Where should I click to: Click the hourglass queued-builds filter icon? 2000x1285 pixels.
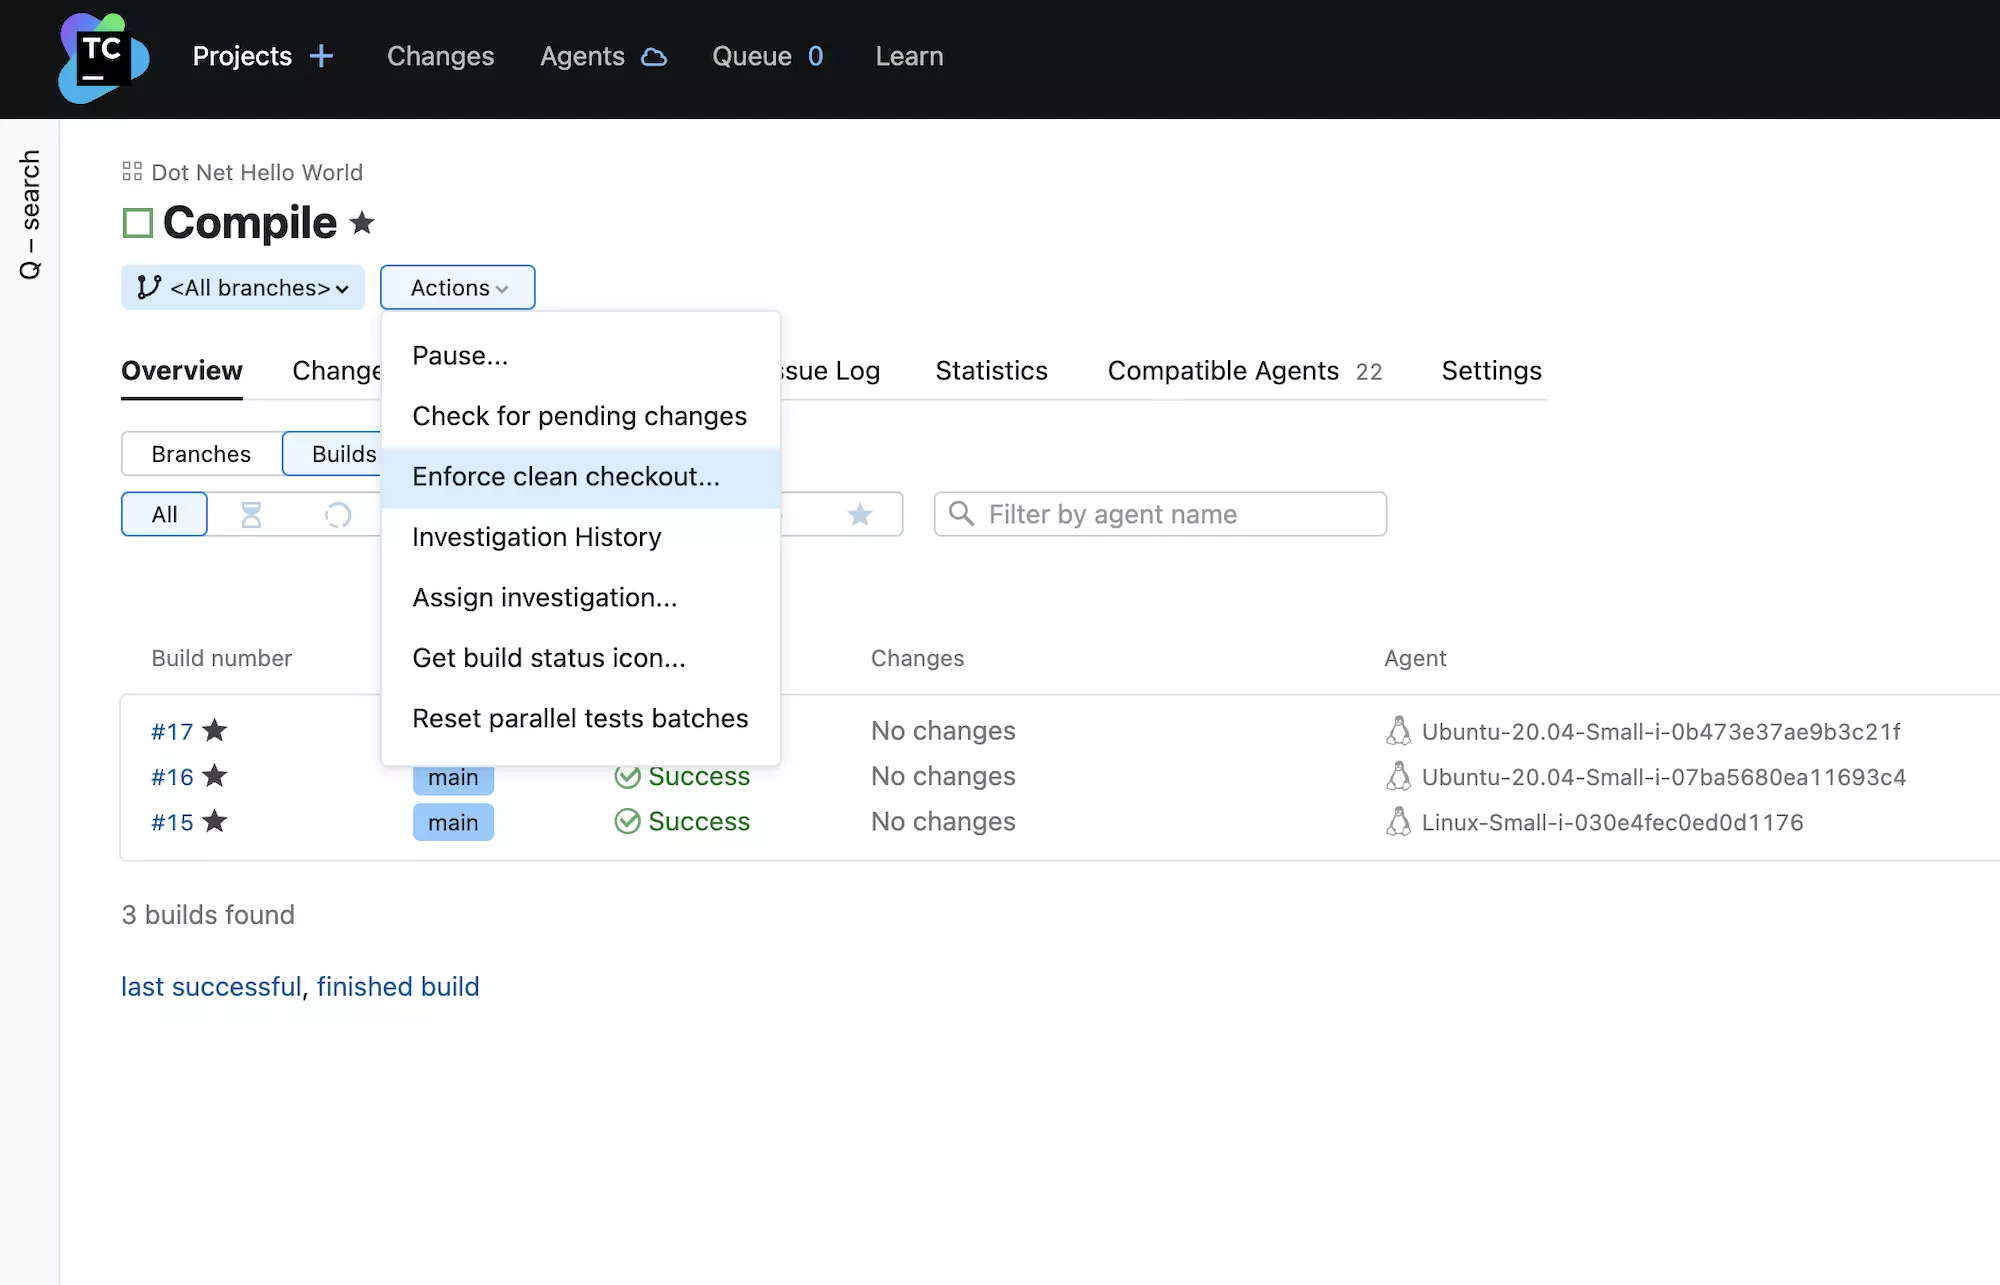pyautogui.click(x=252, y=514)
